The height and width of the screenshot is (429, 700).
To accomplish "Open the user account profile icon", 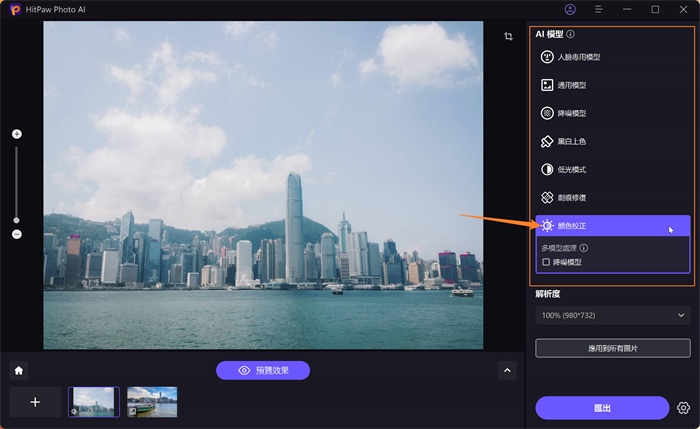I will (570, 9).
